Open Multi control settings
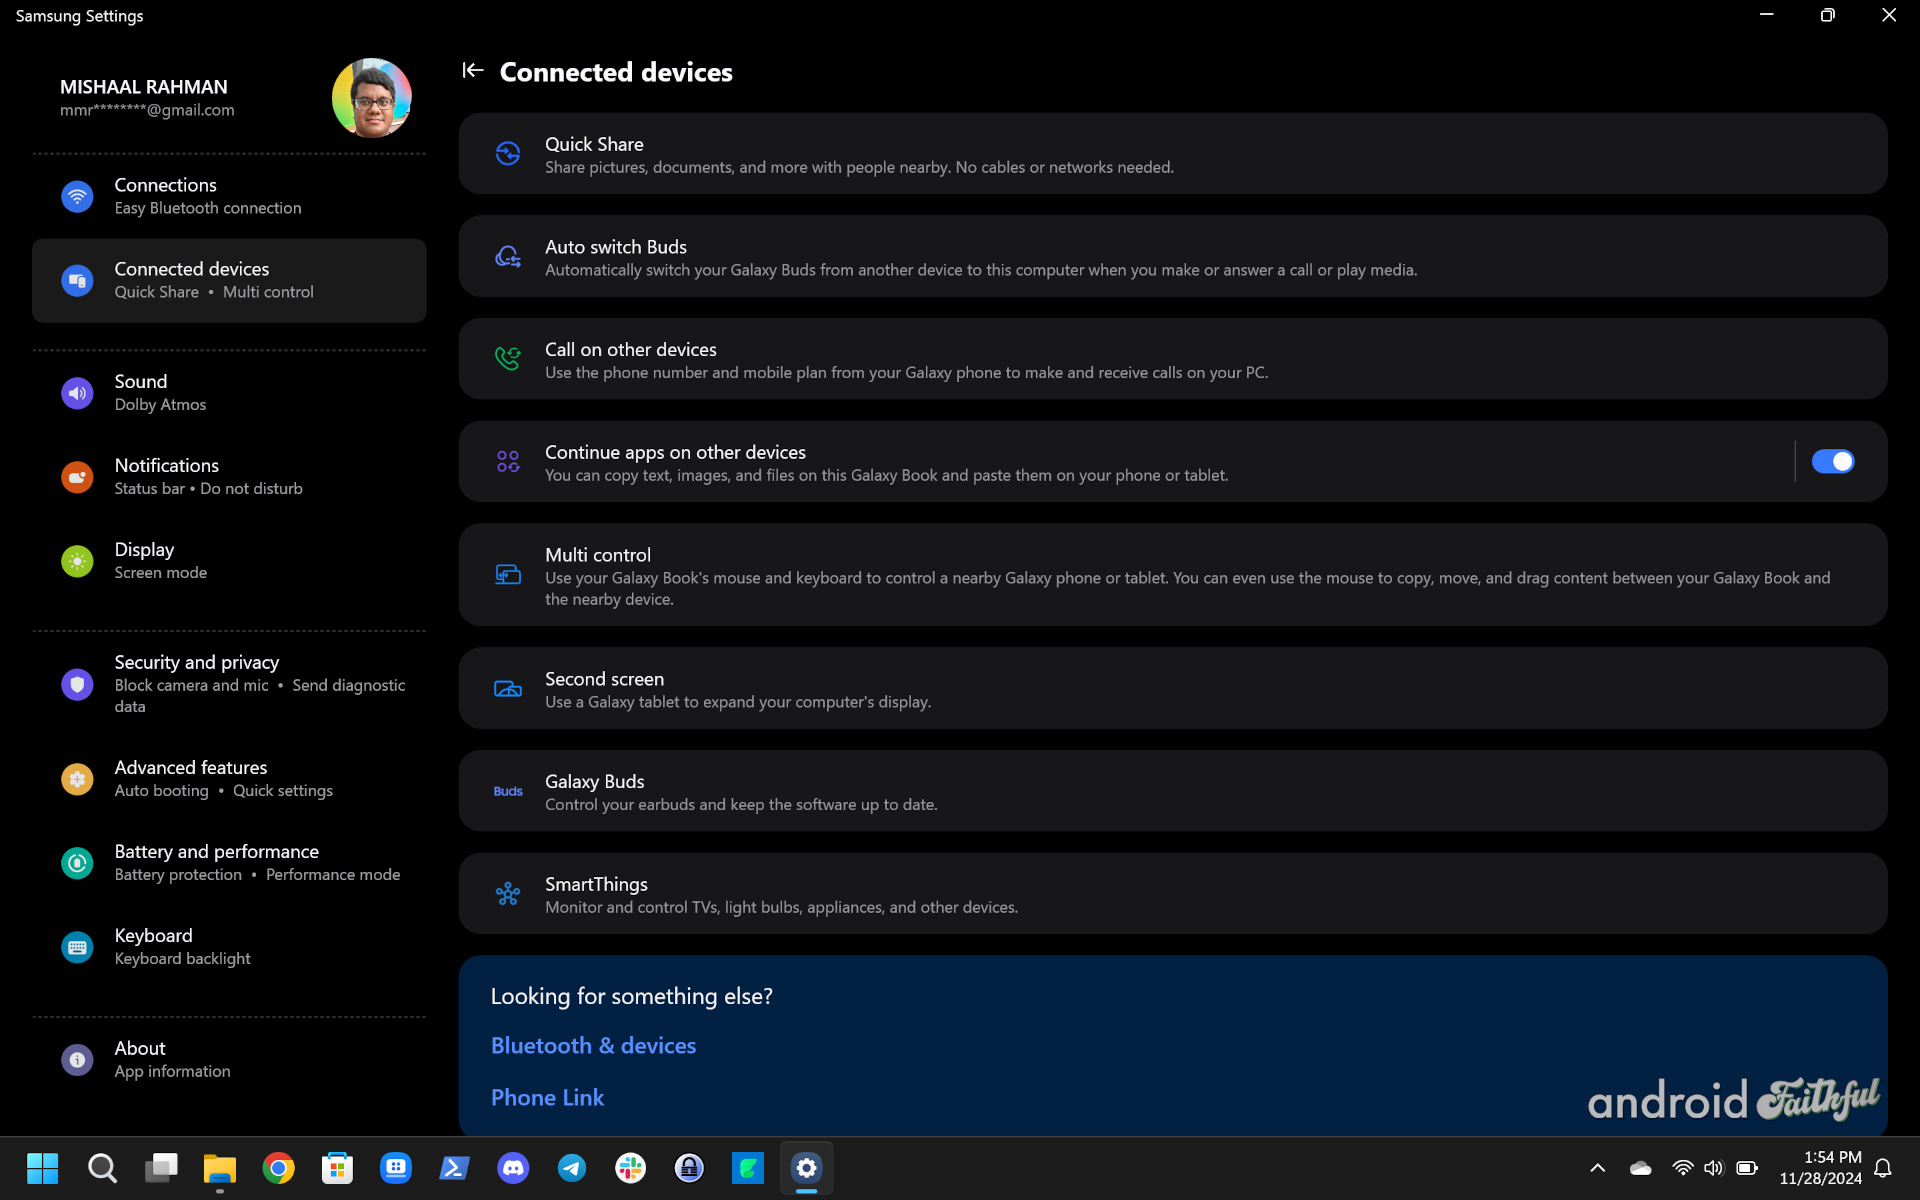This screenshot has height=1200, width=1920. click(1173, 575)
